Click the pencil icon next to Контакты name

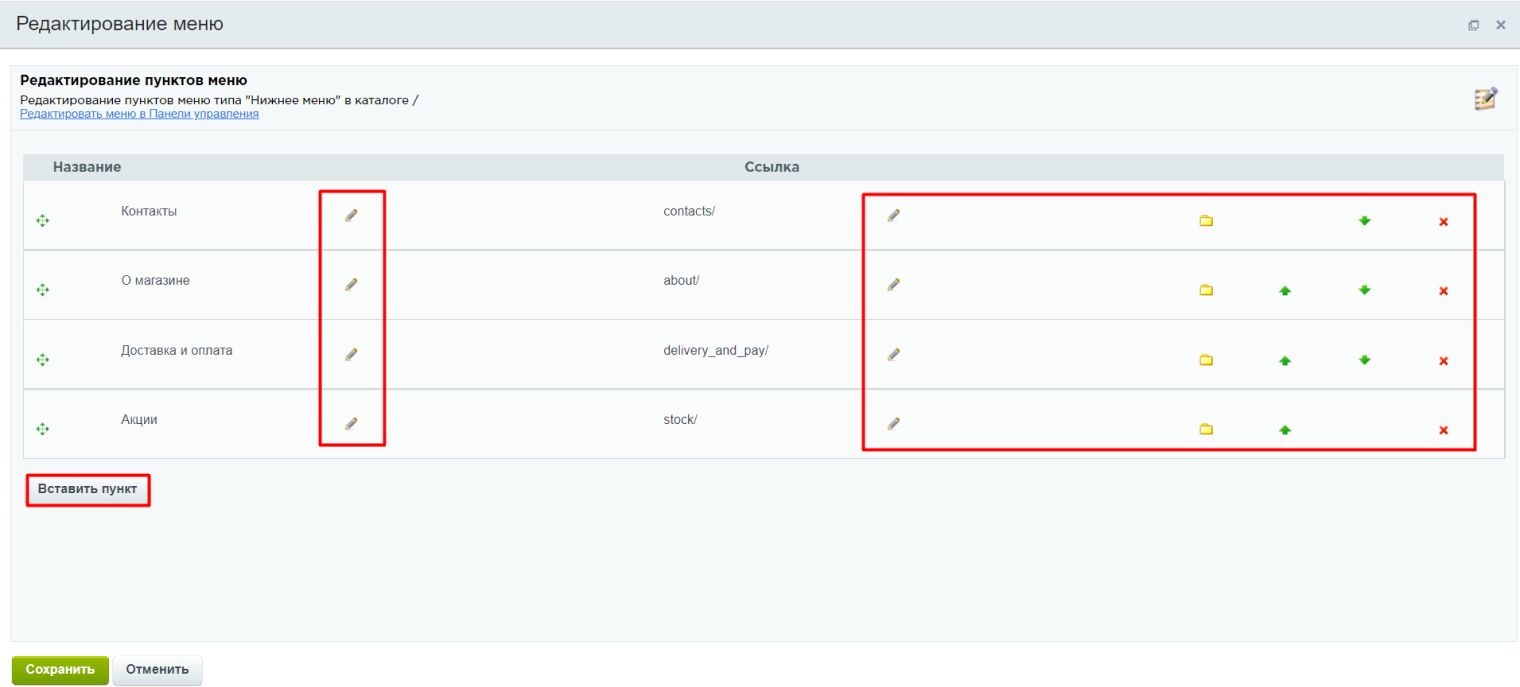click(351, 215)
